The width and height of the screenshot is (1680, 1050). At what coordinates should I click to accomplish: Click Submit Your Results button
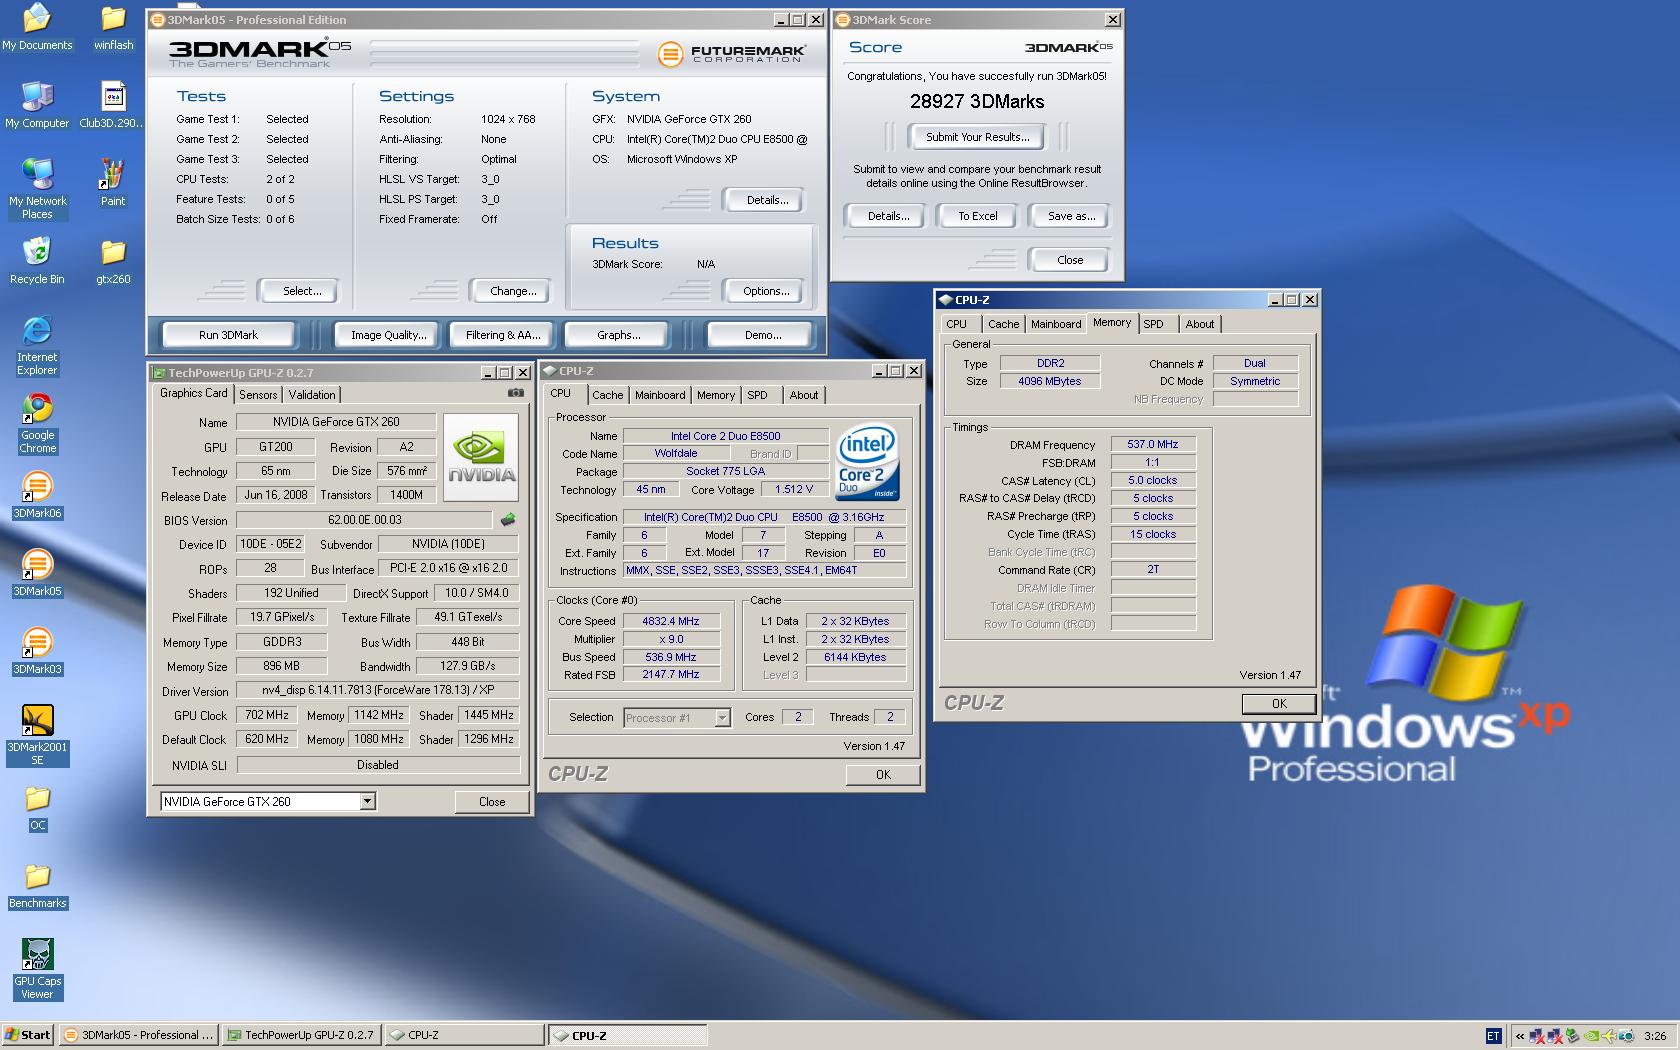[x=977, y=137]
